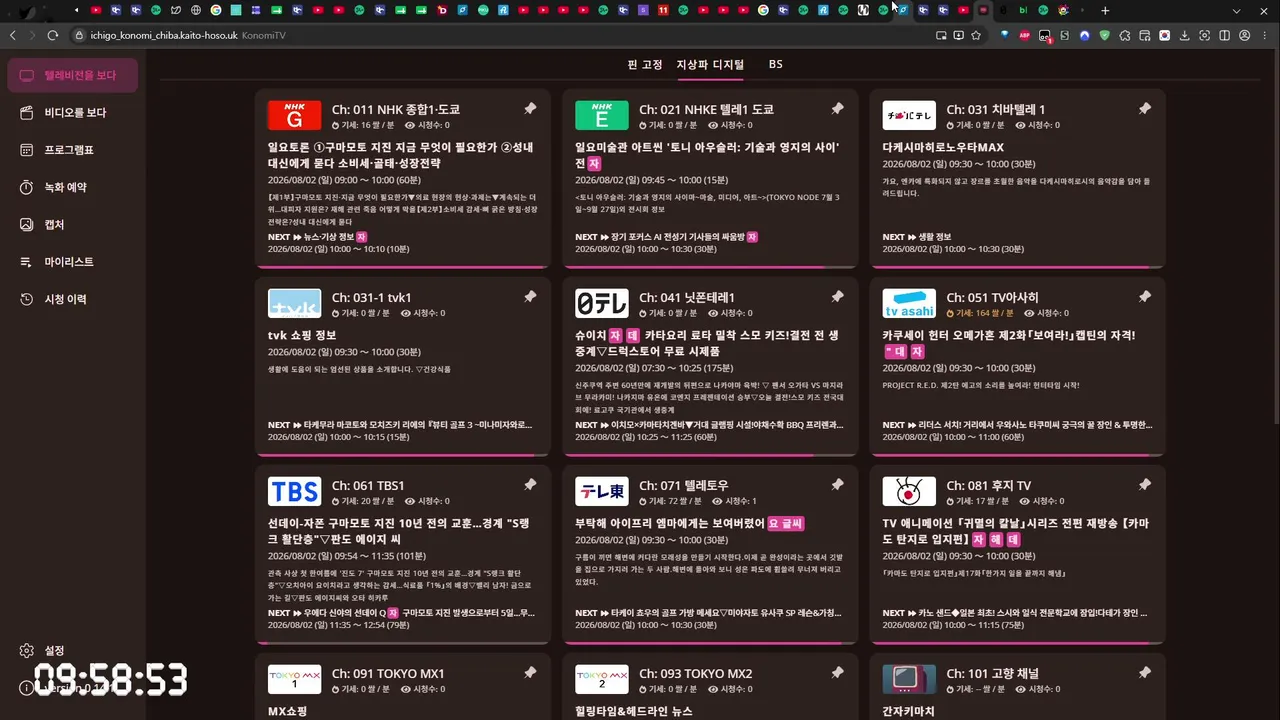Switch to 지상파 디지털 tab
1280x720 pixels.
coord(710,64)
